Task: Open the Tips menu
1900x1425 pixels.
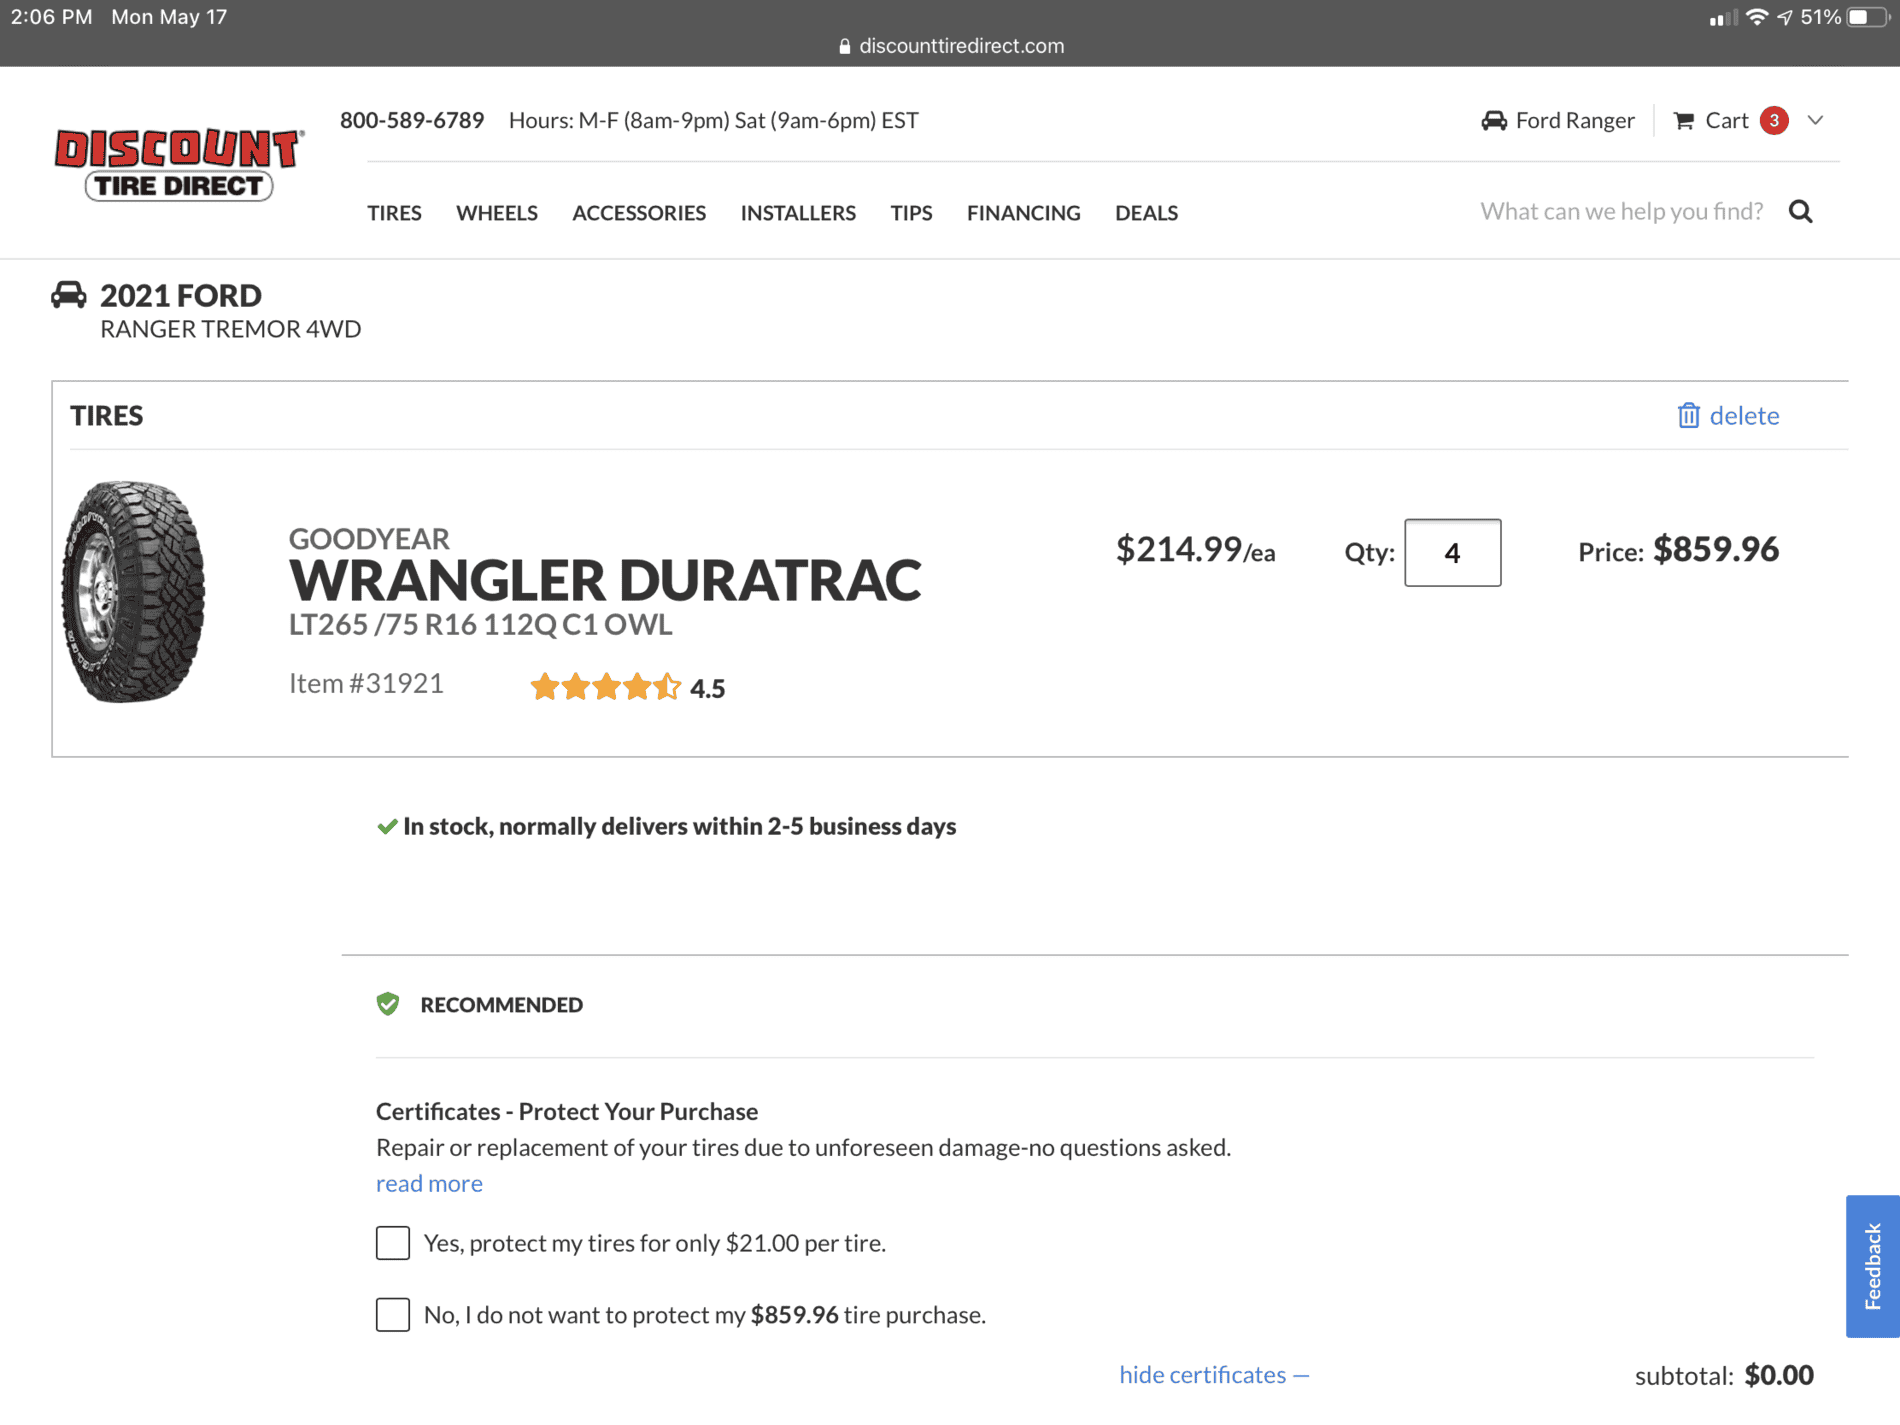Action: (911, 213)
